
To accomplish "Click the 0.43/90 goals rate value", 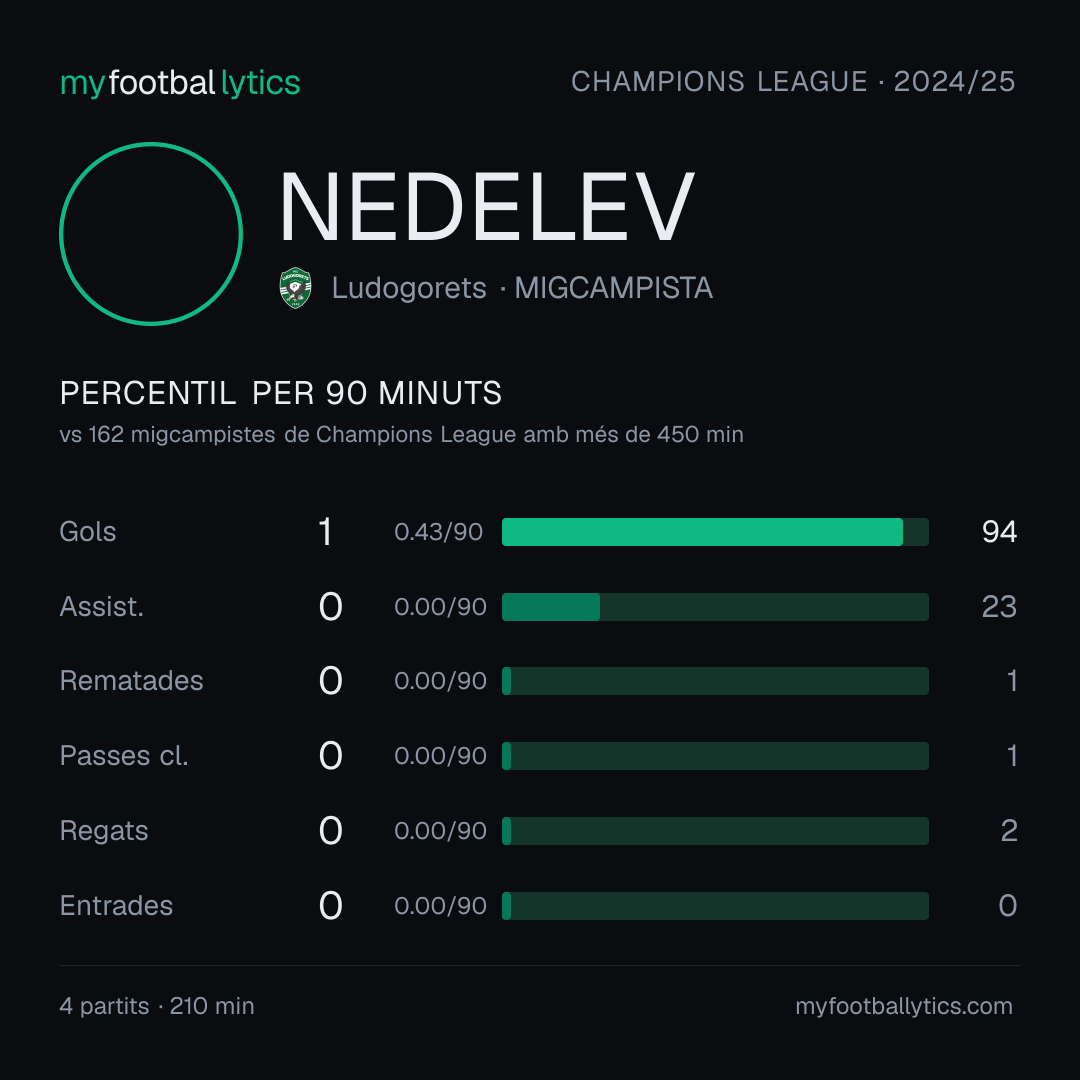I will [x=438, y=532].
